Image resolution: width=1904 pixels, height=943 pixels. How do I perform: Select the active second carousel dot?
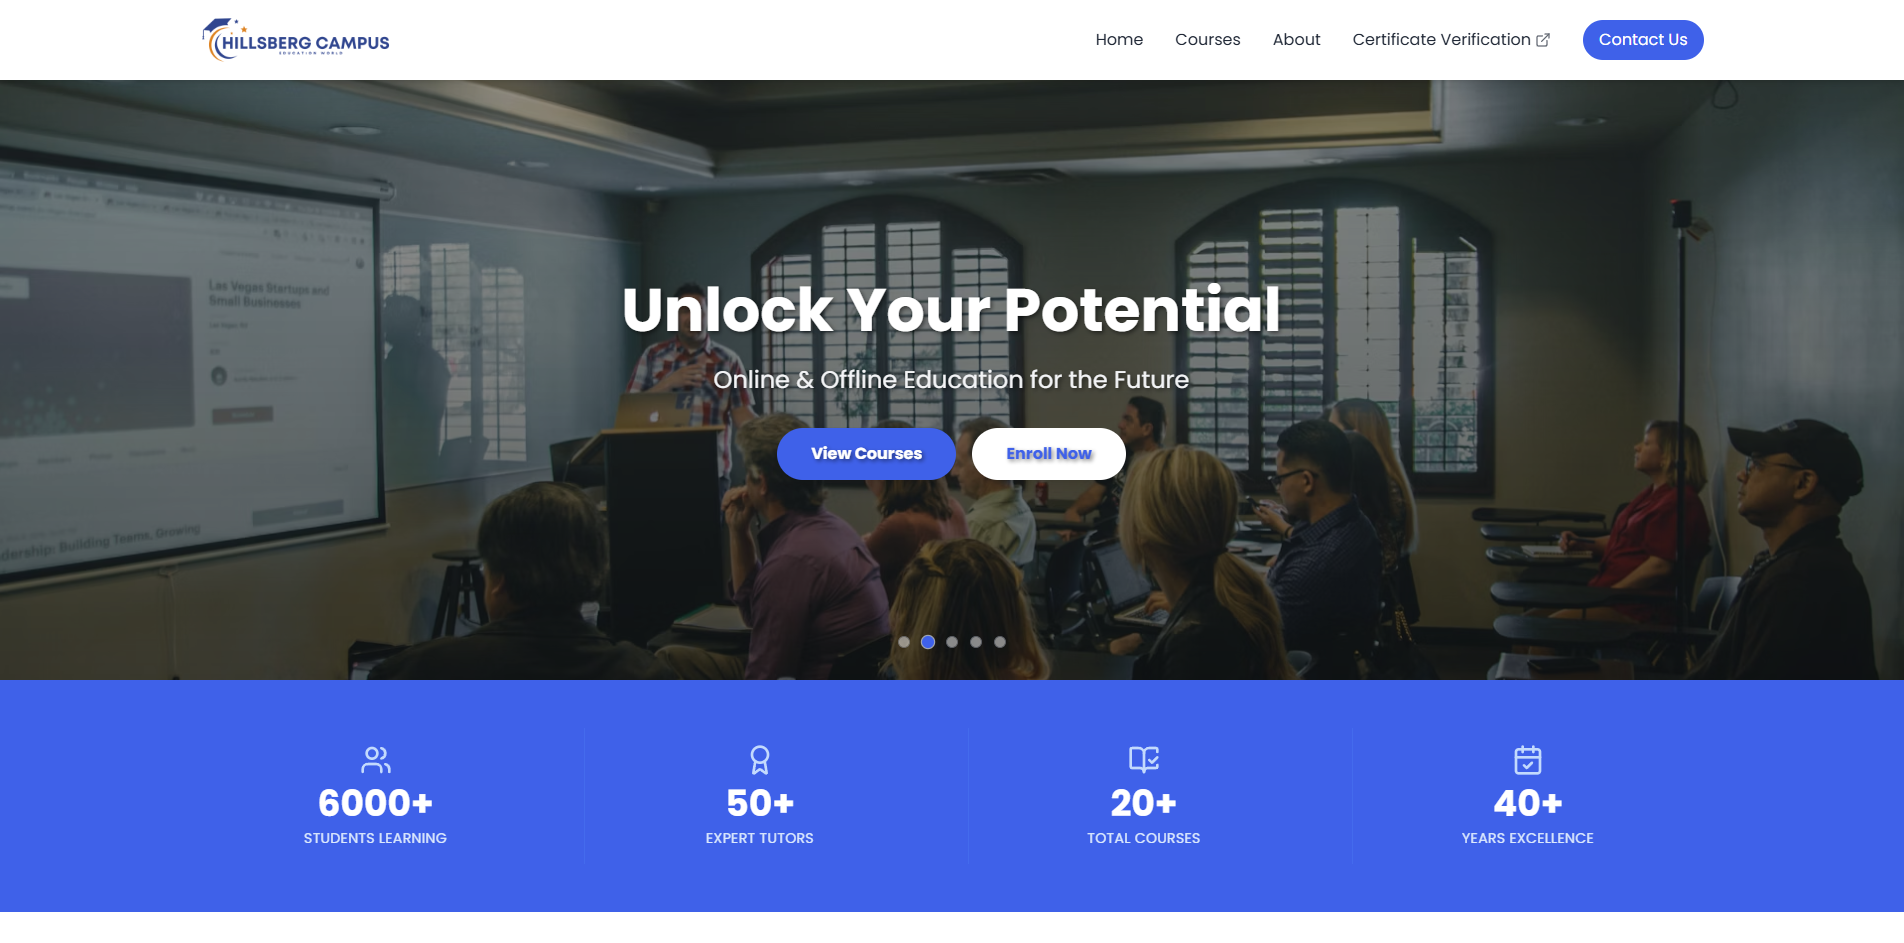pos(928,642)
